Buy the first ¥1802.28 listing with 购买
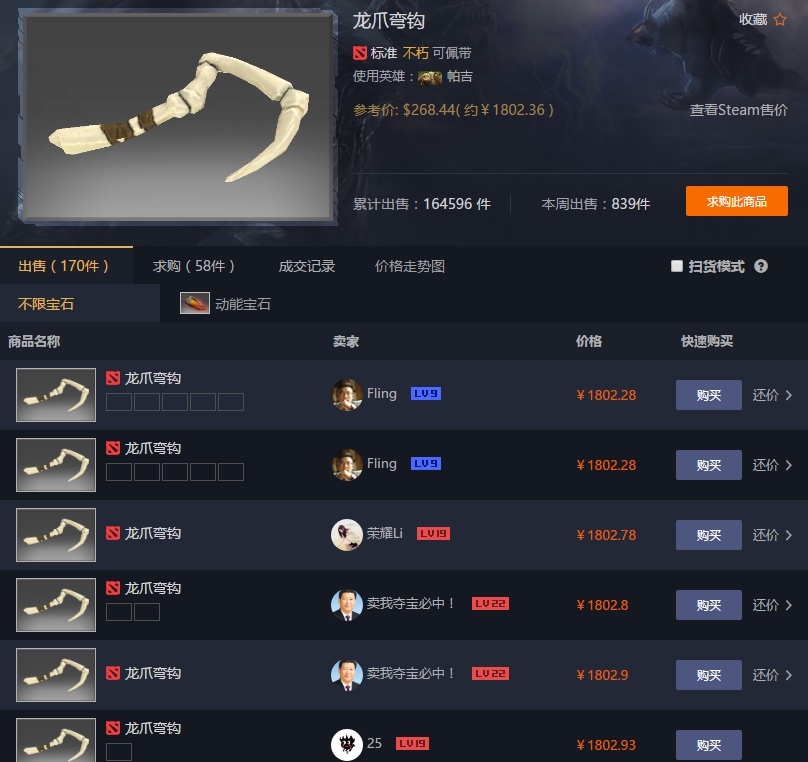Image resolution: width=808 pixels, height=762 pixels. coord(709,395)
